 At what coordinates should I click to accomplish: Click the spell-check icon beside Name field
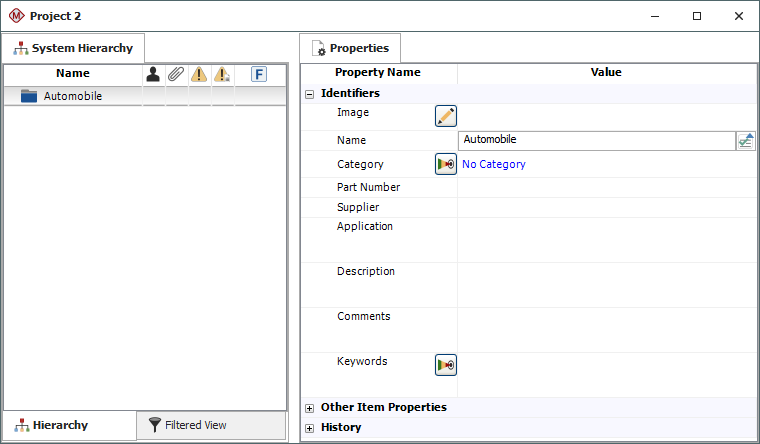coord(745,141)
